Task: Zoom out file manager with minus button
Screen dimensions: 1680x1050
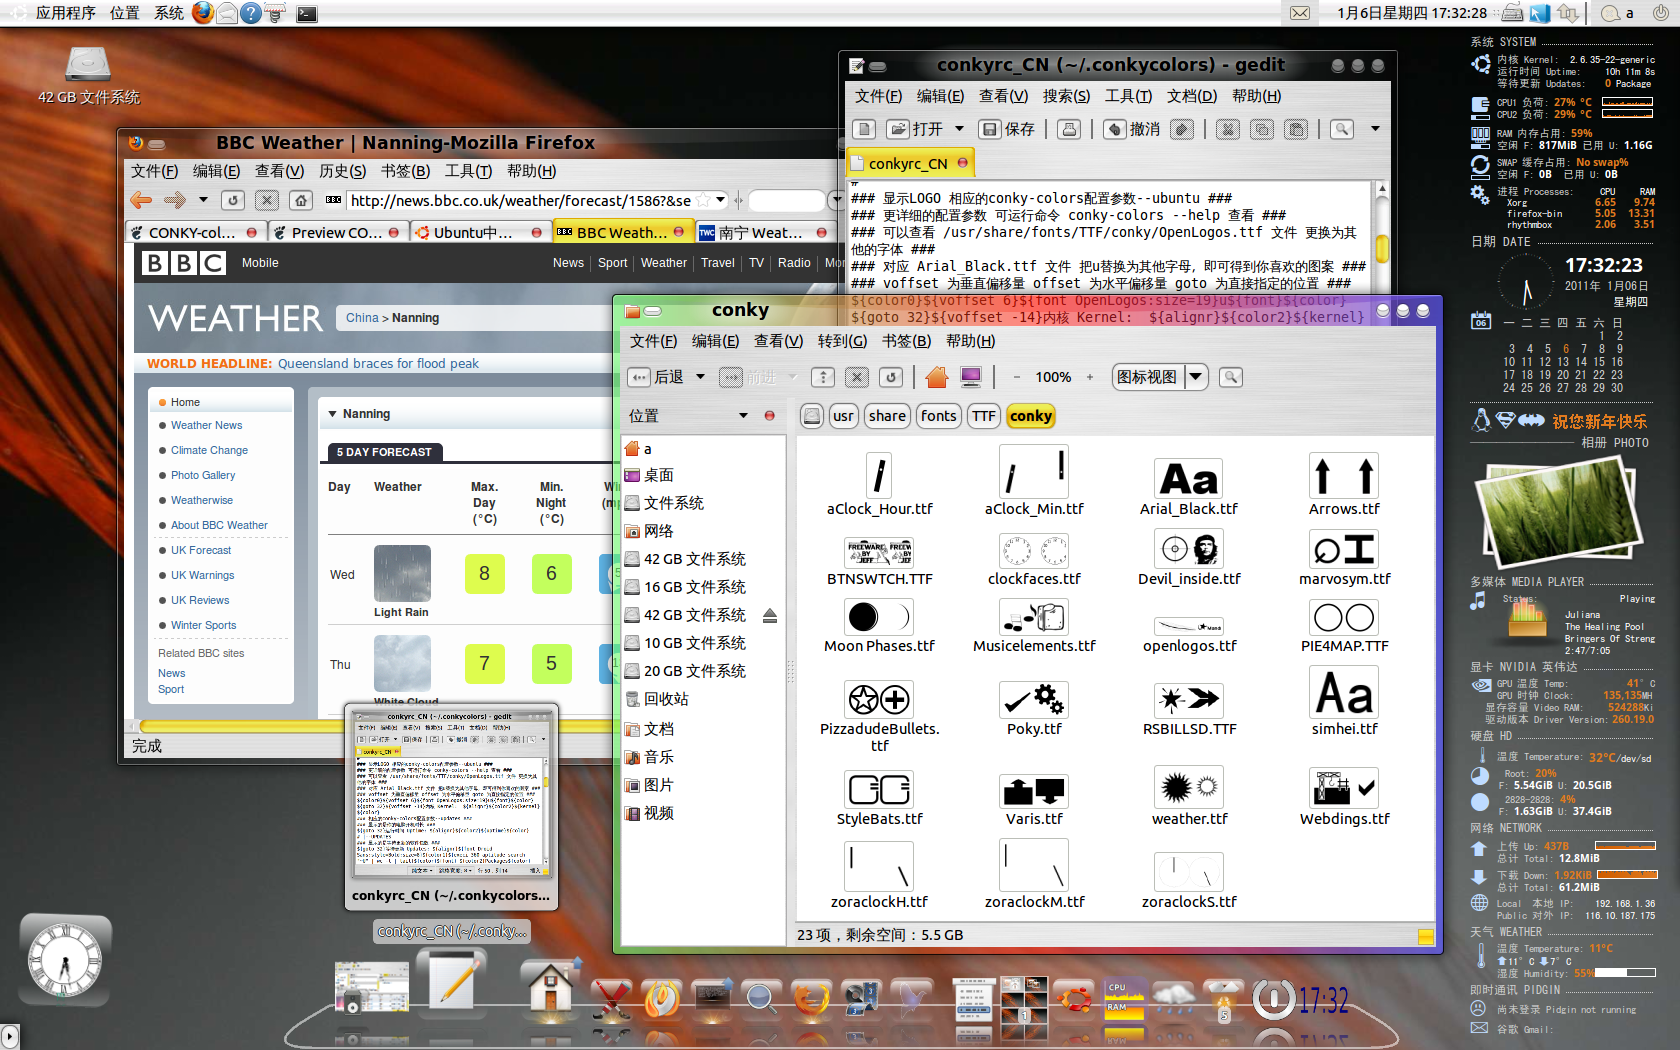Action: 1016,377
